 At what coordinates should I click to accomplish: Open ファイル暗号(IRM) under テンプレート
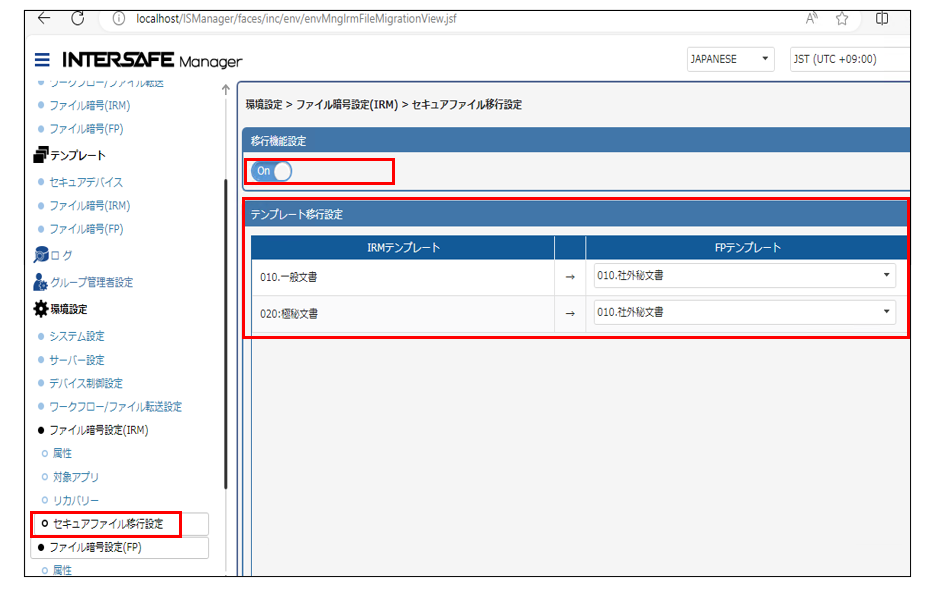coord(90,206)
